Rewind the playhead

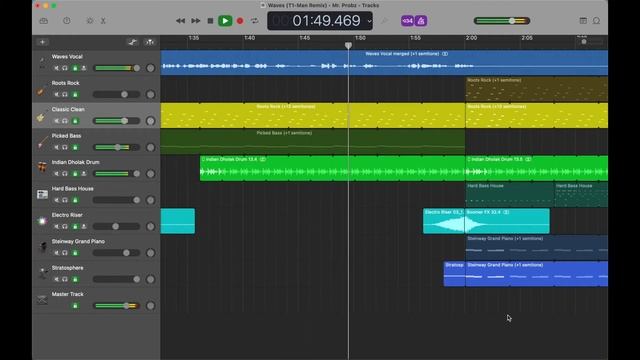[x=180, y=21]
